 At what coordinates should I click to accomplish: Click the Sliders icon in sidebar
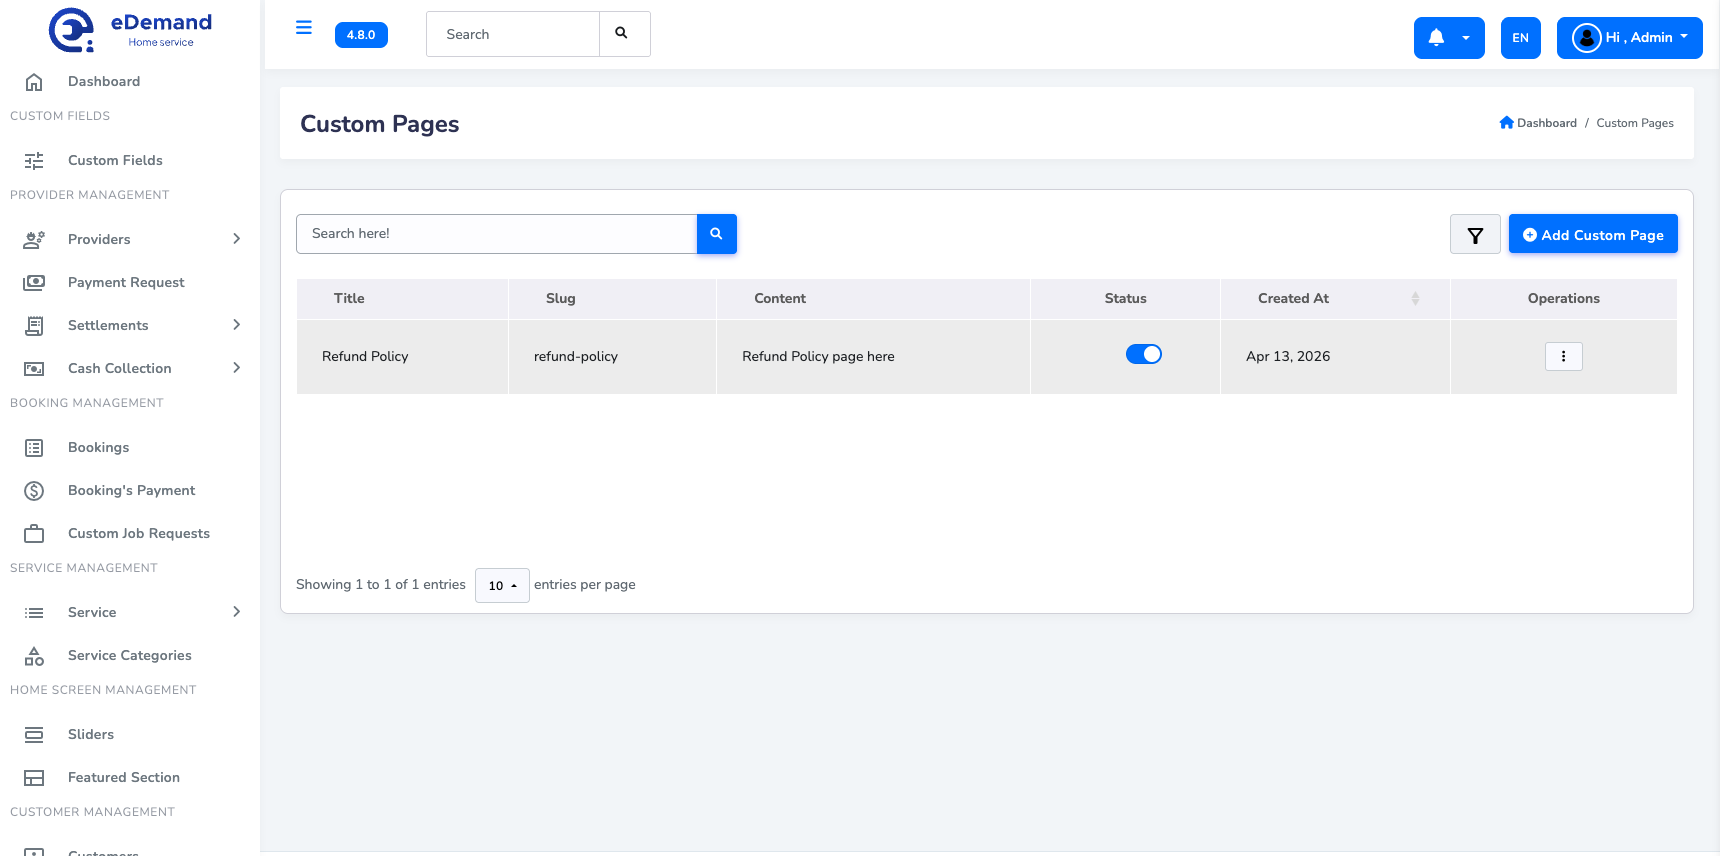coord(34,735)
